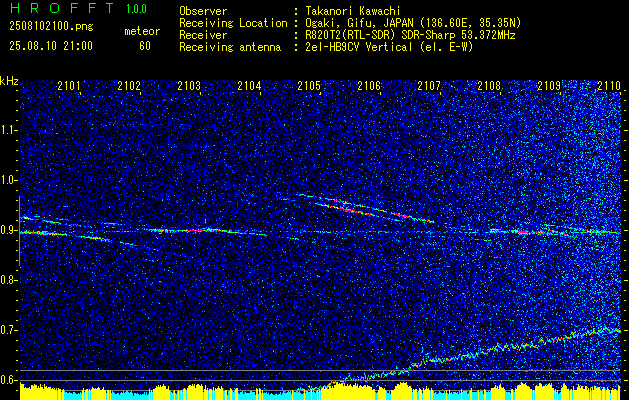629x400 pixels.
Task: Click observer name Takanori Kawachi
Action: coord(353,11)
